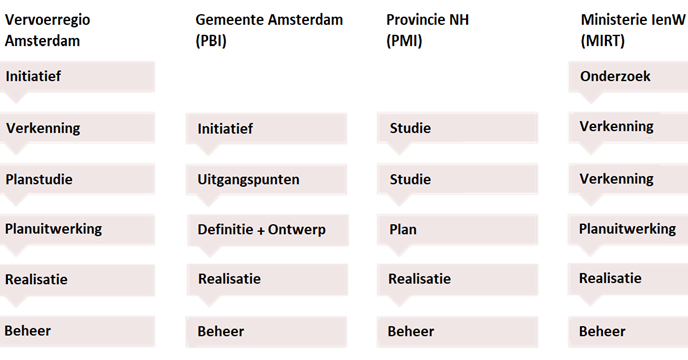This screenshot has width=688, height=360.
Task: Click the Provincie NH (PMI) heading
Action: pyautogui.click(x=427, y=30)
